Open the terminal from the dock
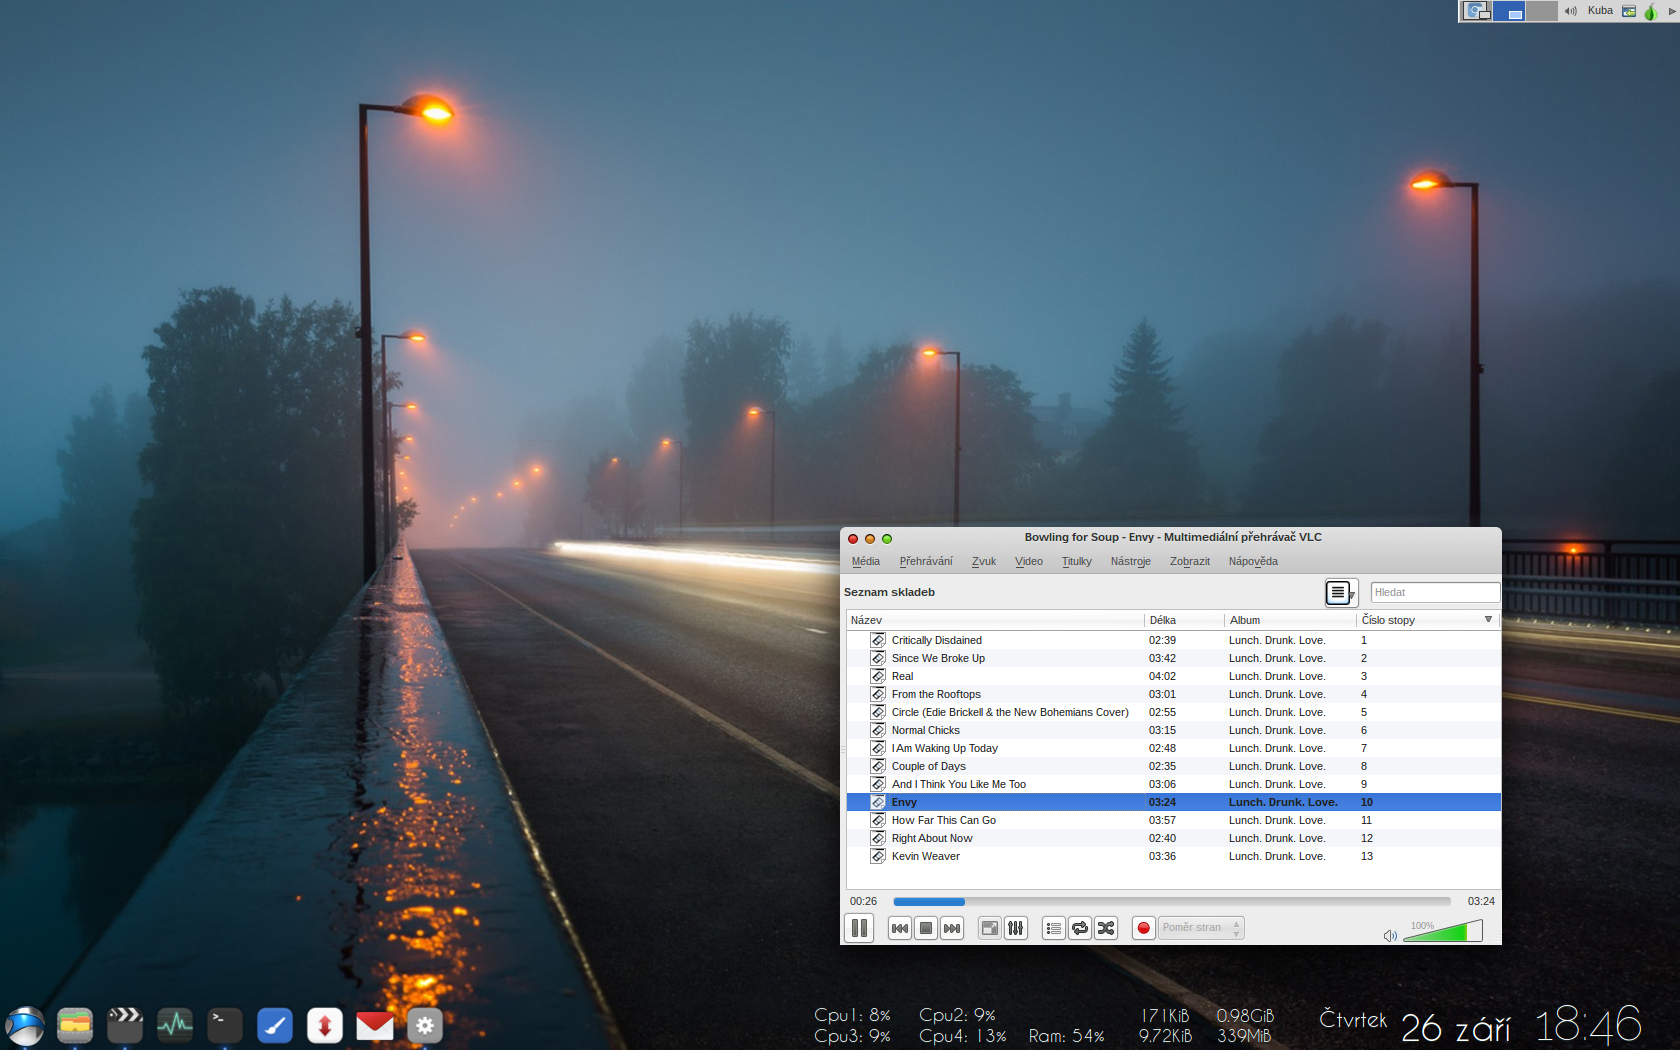1680x1050 pixels. (x=224, y=1025)
